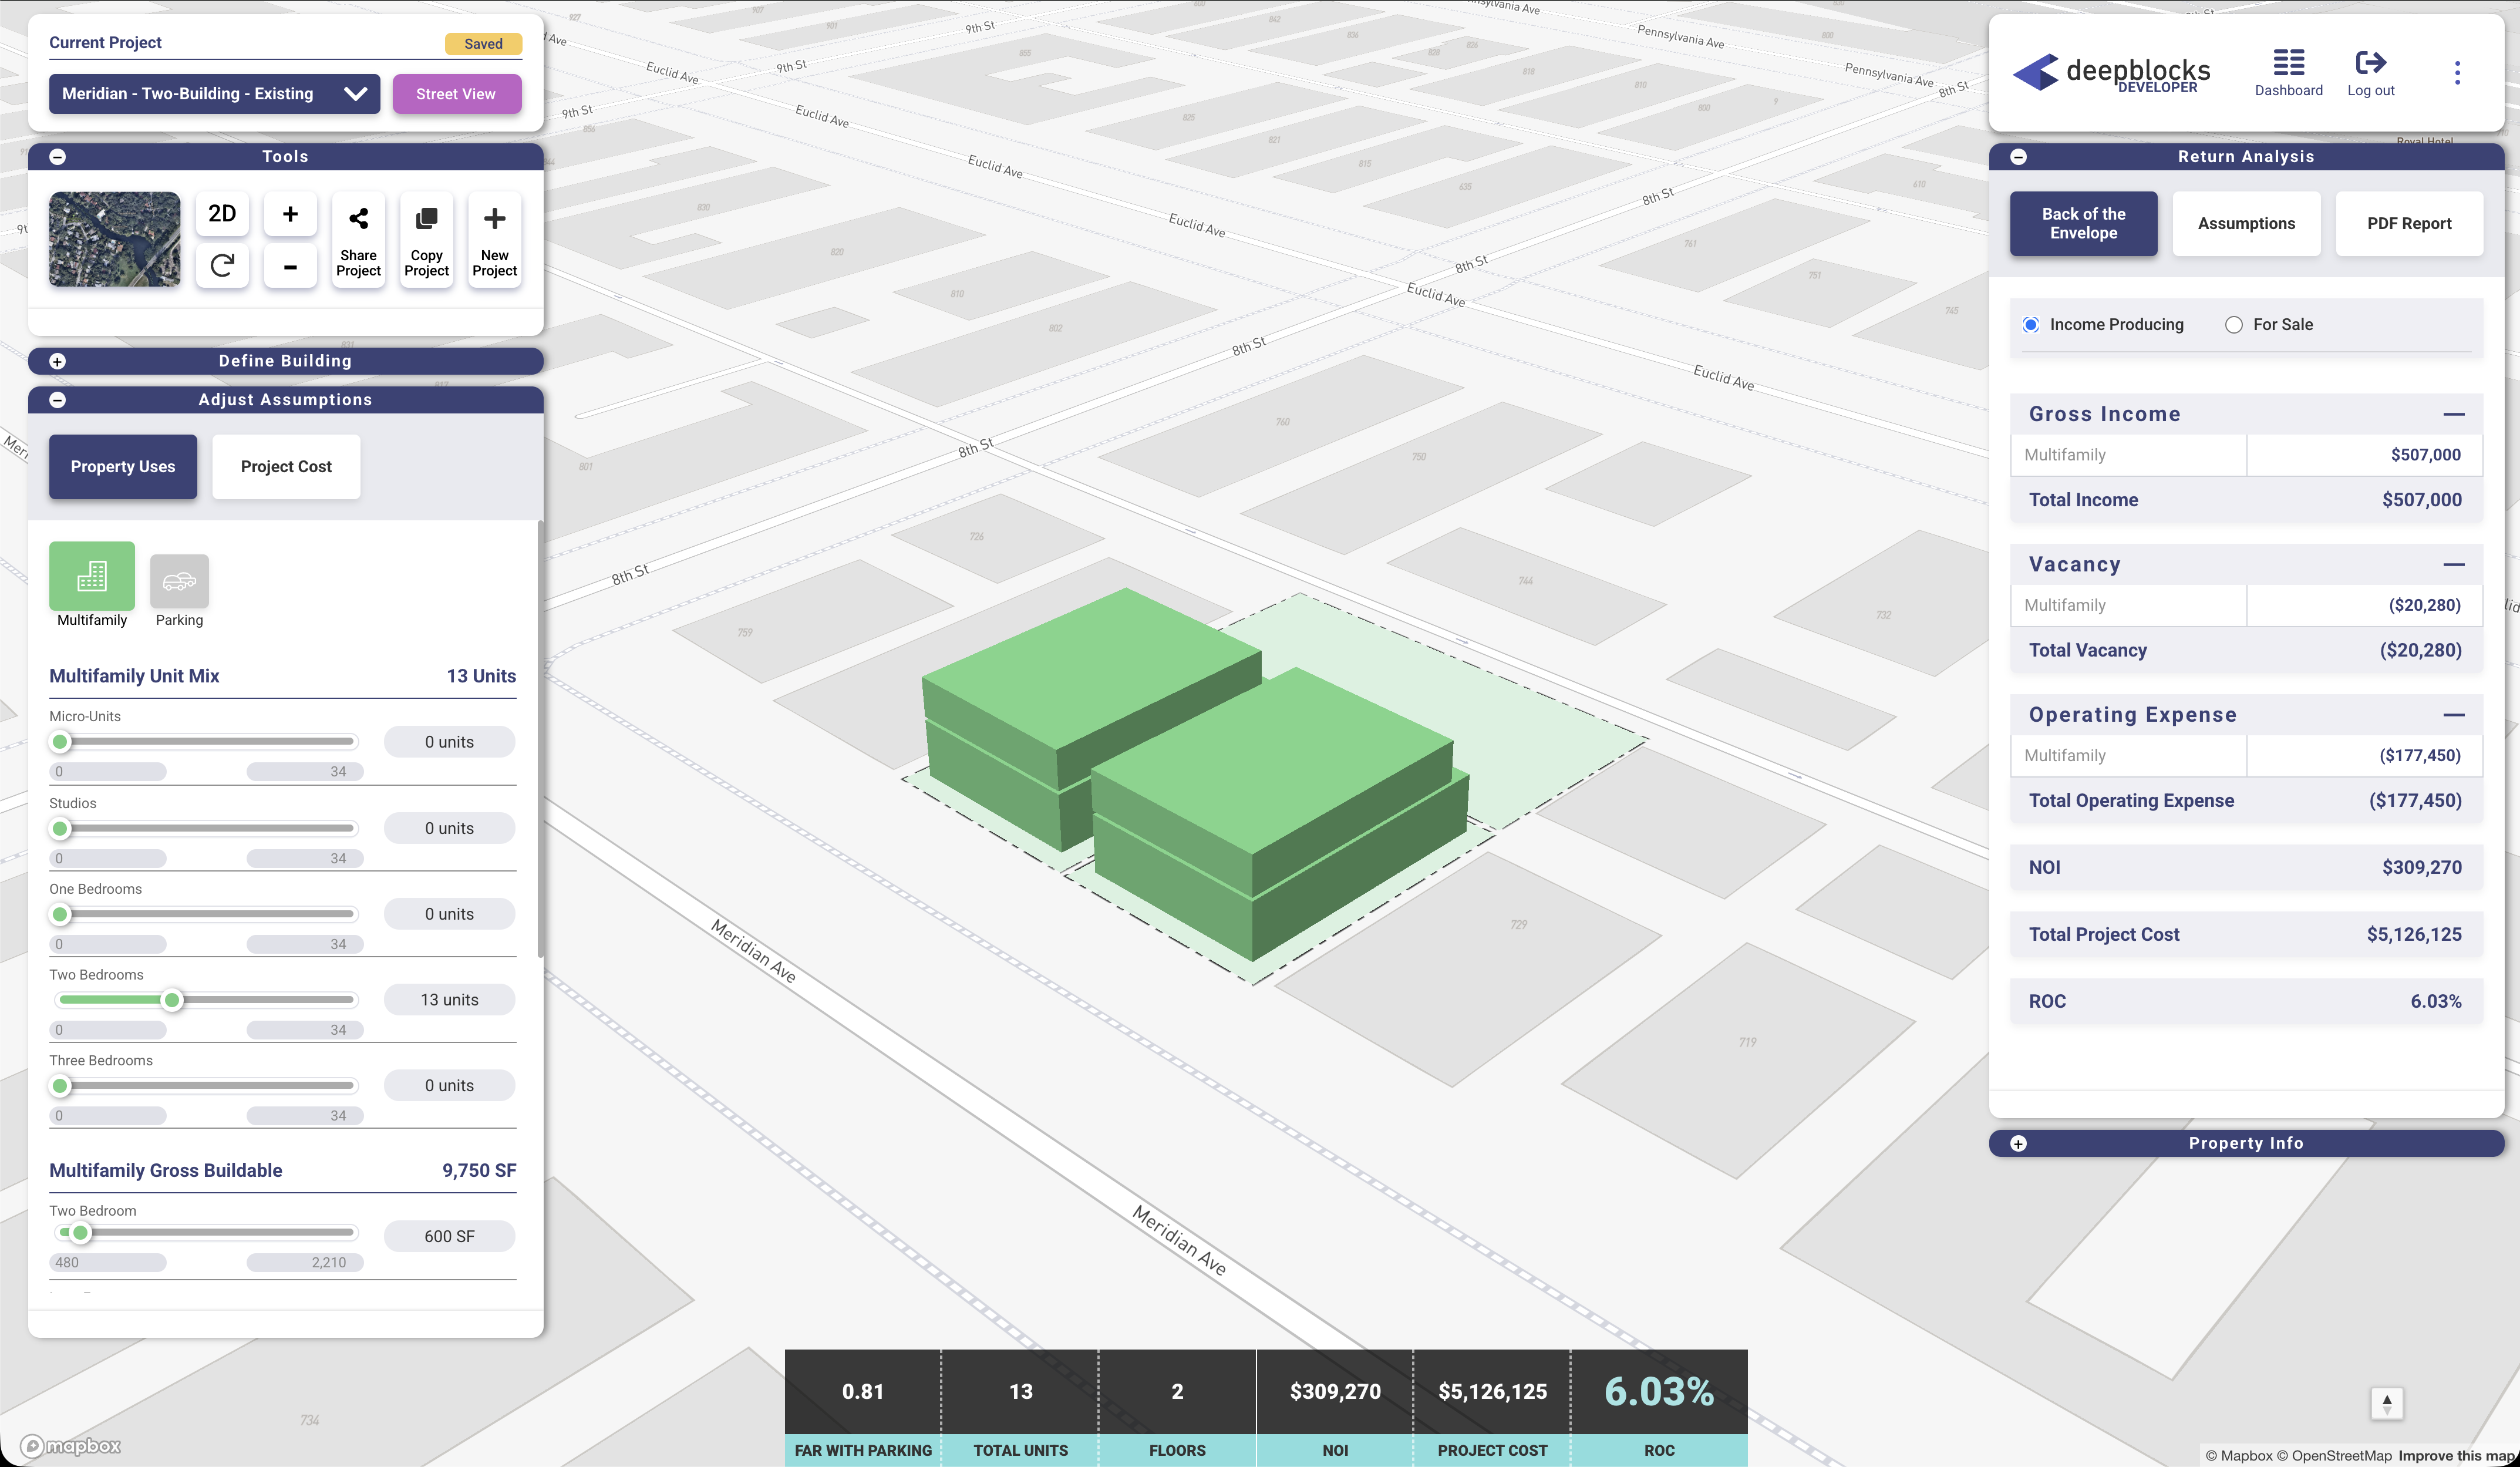Click the Share Project icon
Image resolution: width=2520 pixels, height=1467 pixels.
point(358,239)
